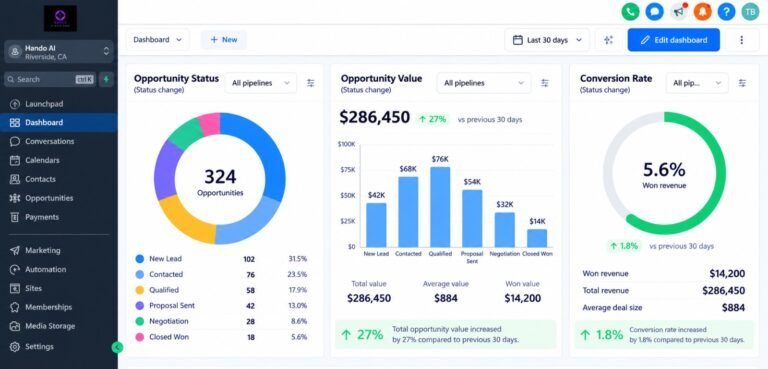
Task: Click the 324 Opportunities donut center
Action: (x=220, y=182)
